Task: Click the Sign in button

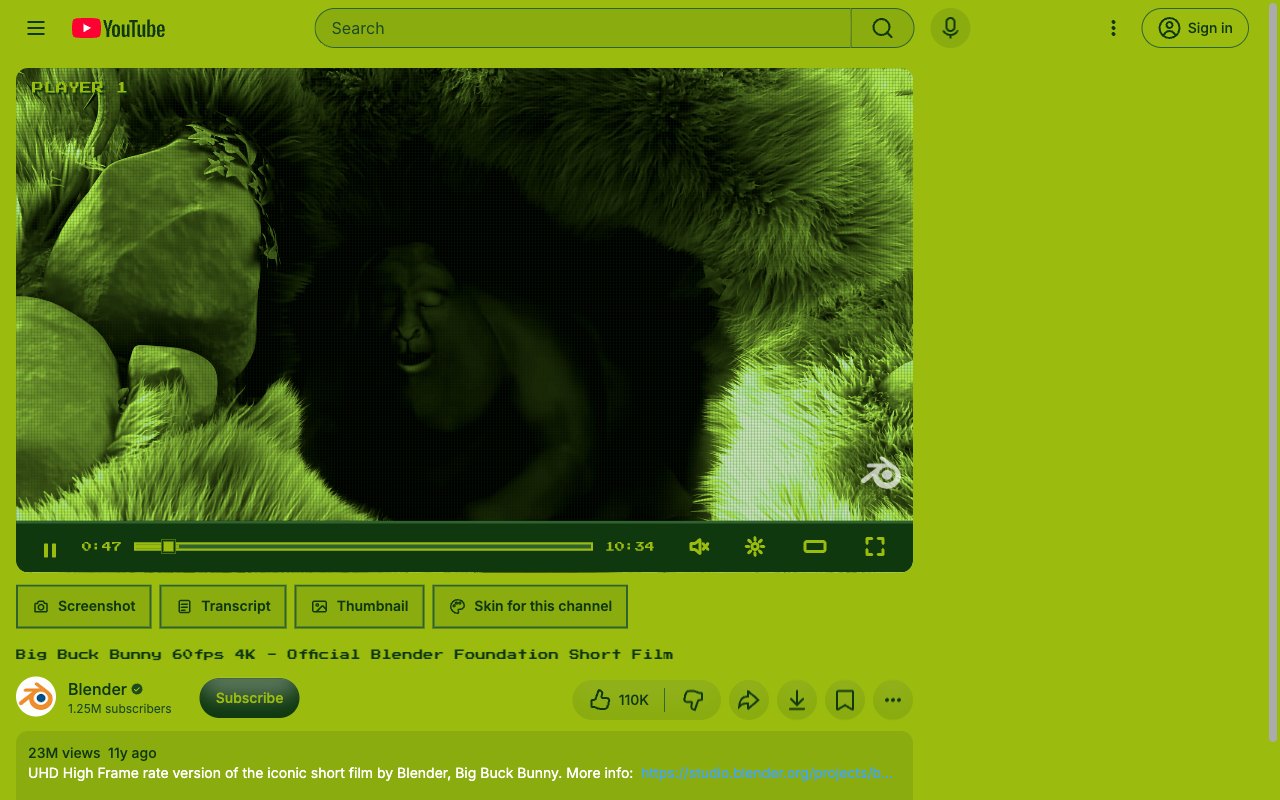Action: coord(1195,28)
